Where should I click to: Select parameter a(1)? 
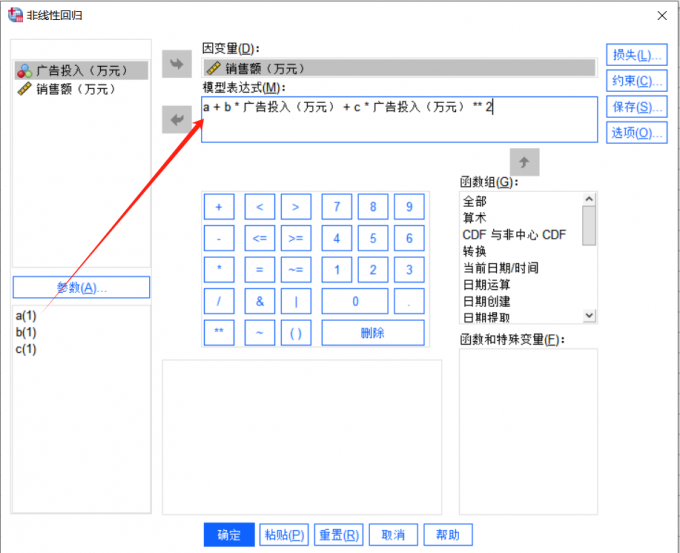26,316
